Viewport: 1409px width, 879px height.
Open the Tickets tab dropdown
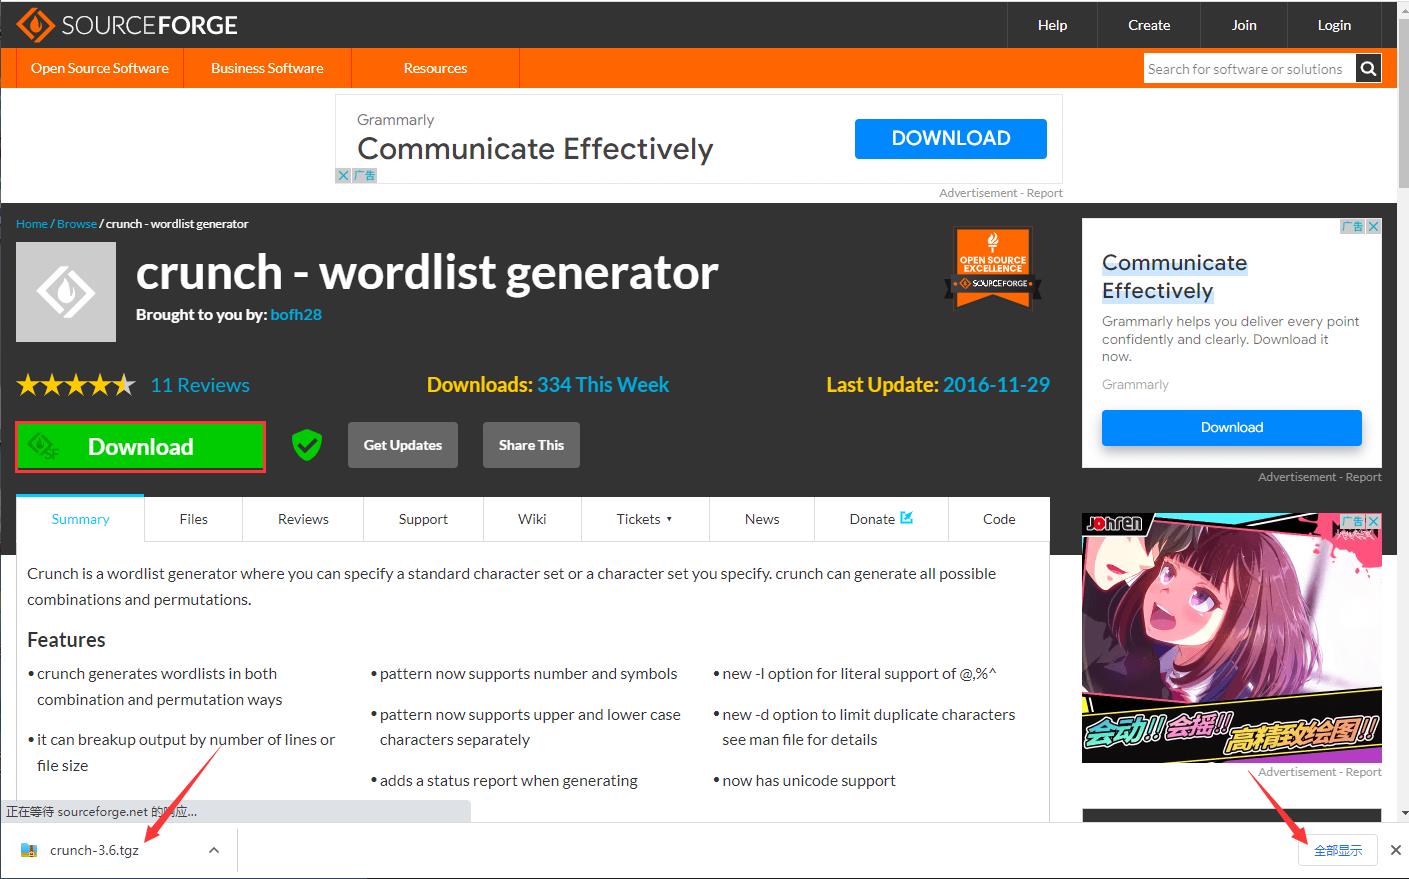(644, 519)
